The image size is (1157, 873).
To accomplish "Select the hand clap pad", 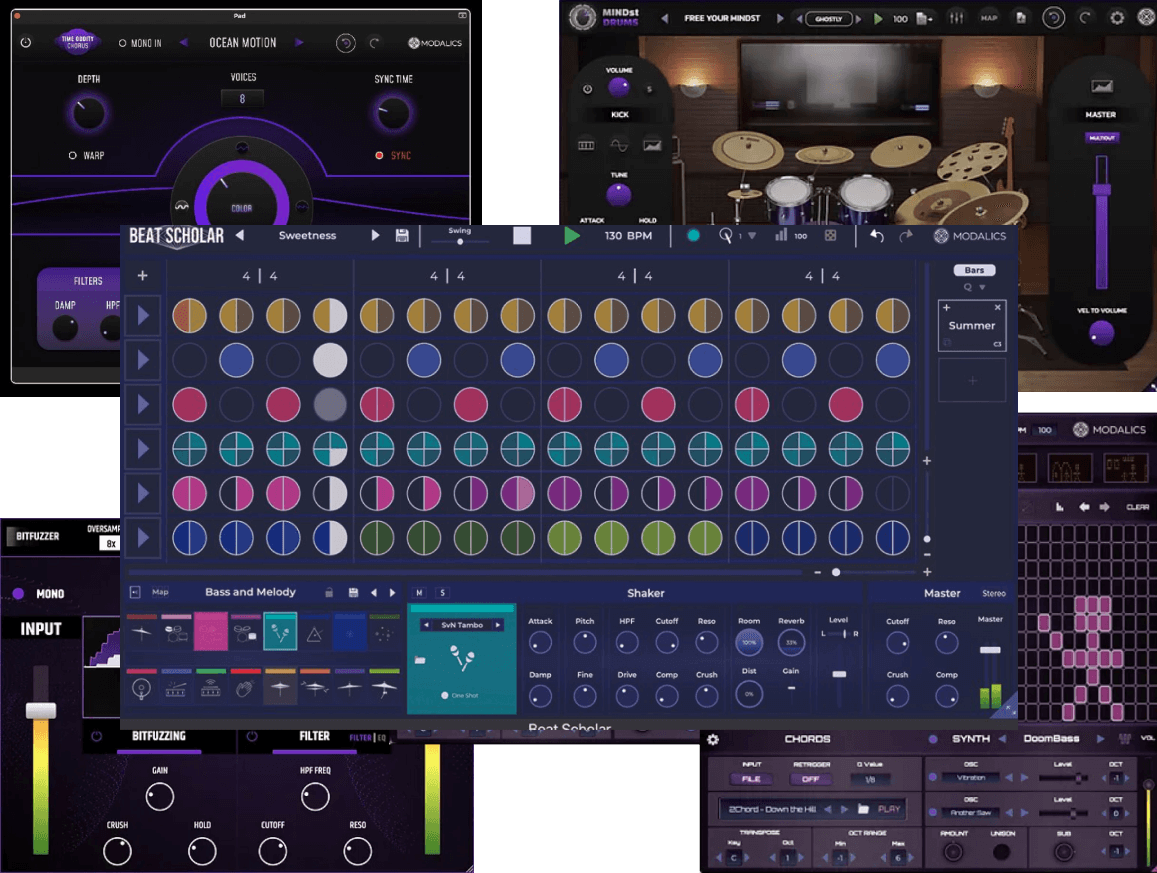I will [245, 689].
